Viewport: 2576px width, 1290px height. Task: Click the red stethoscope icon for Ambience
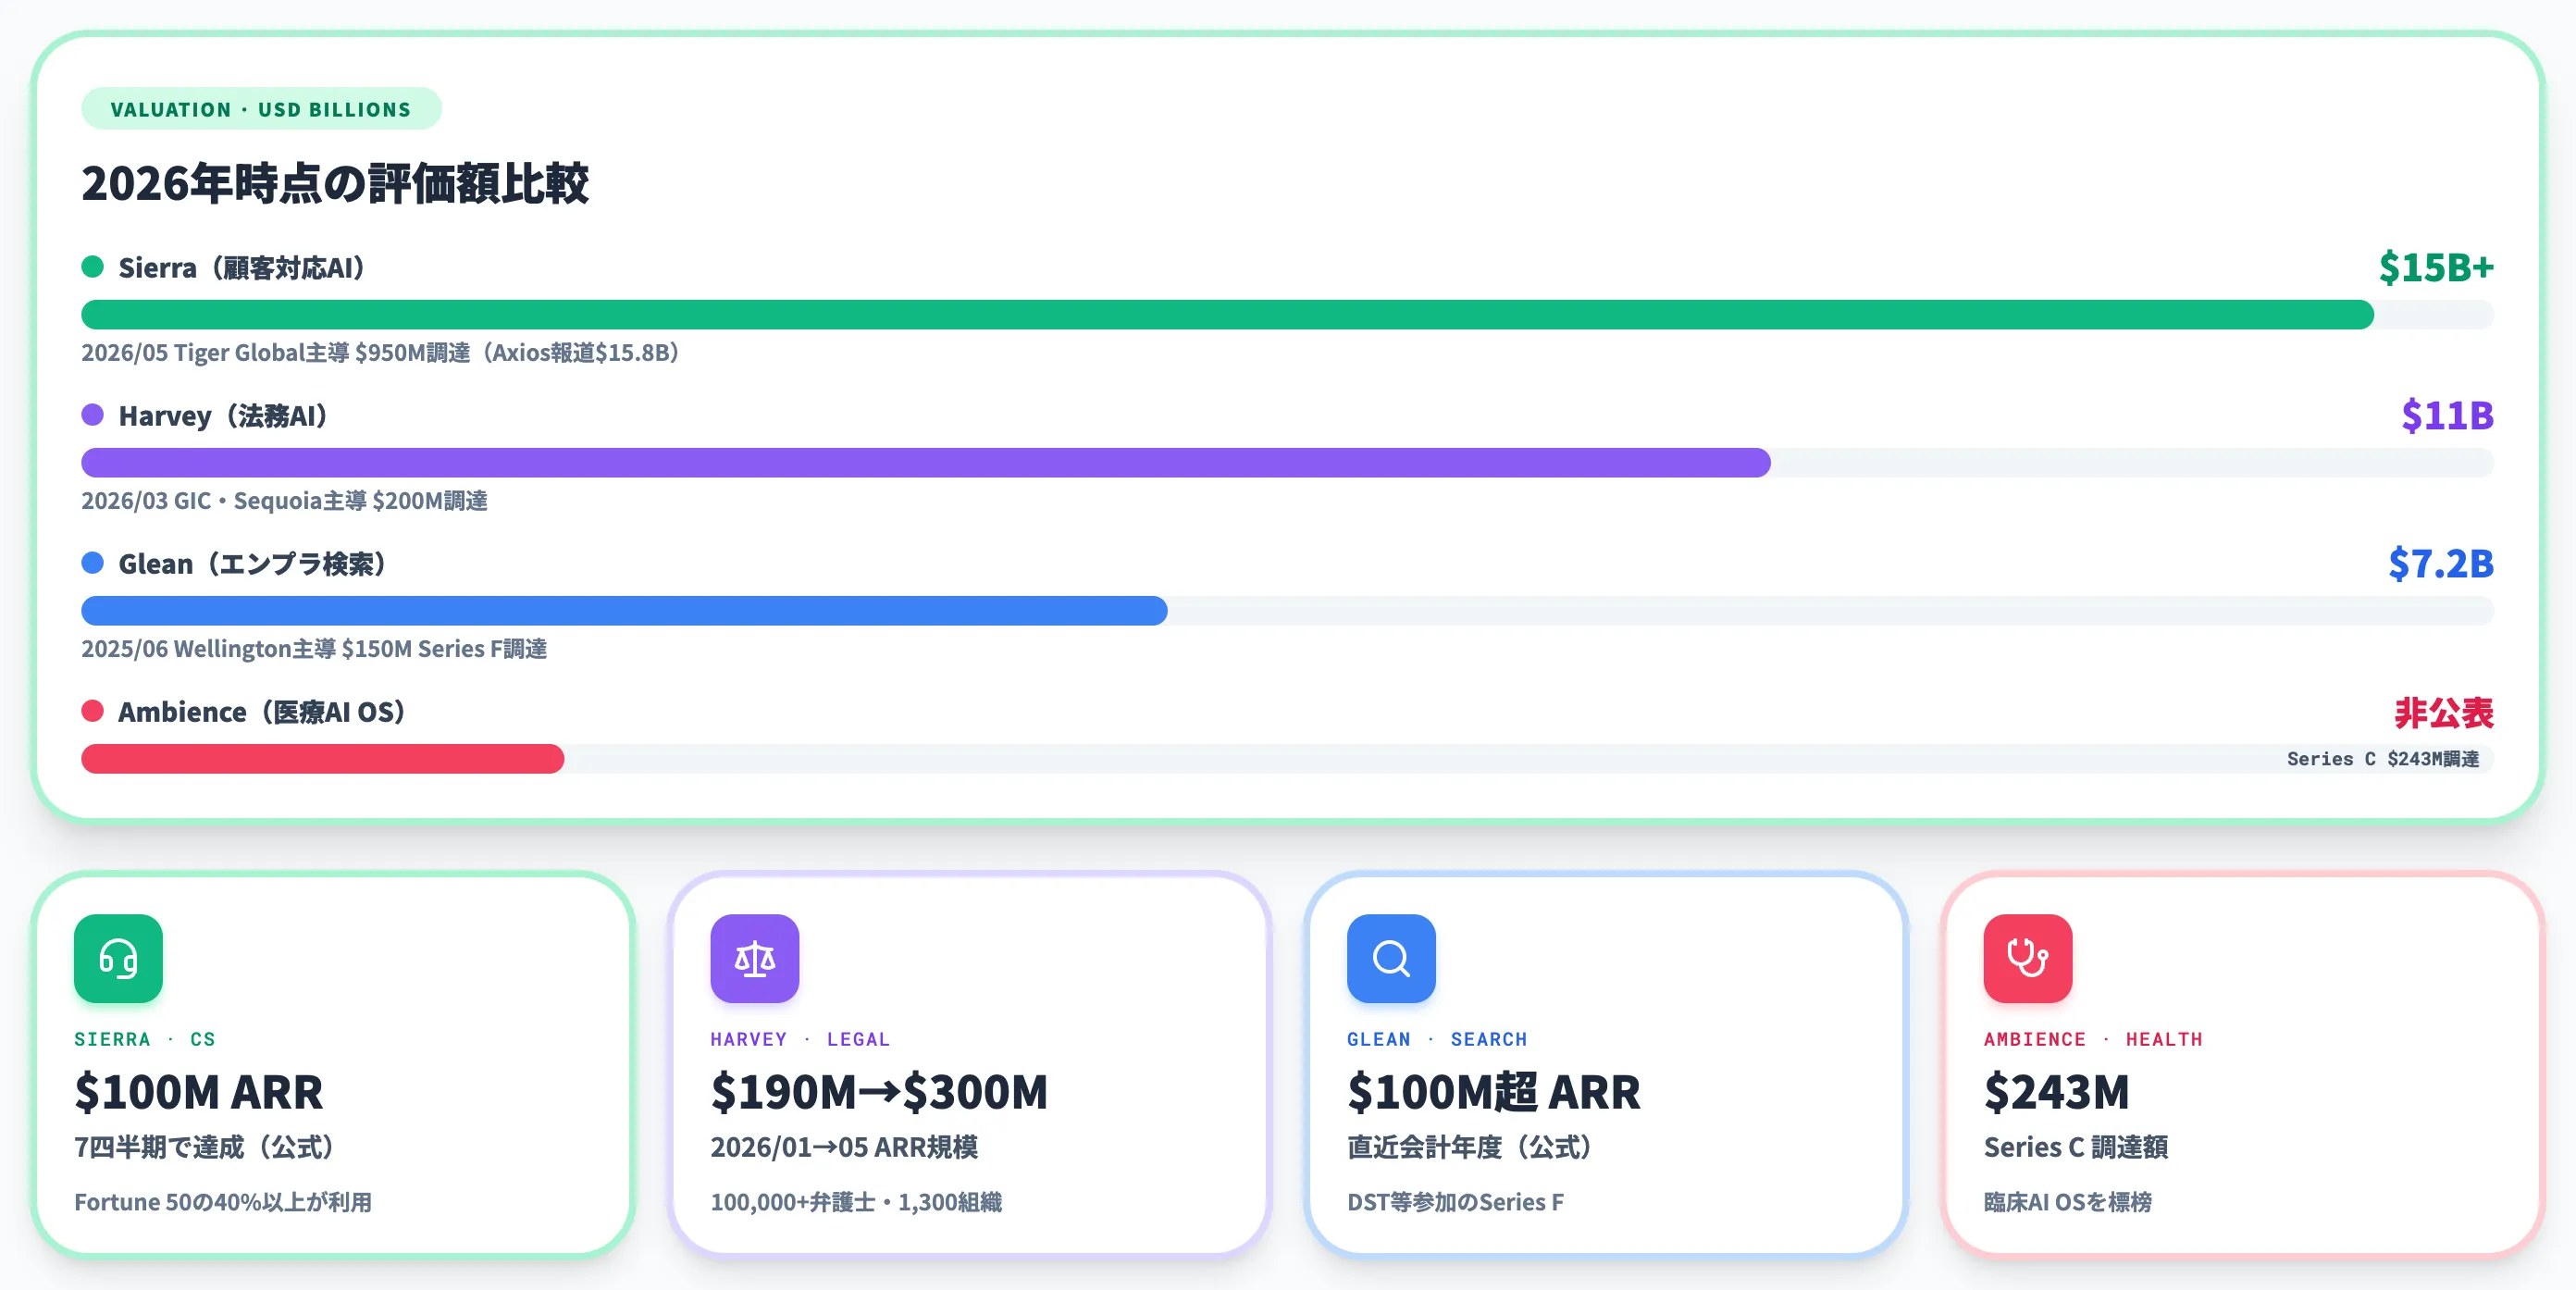point(2028,958)
